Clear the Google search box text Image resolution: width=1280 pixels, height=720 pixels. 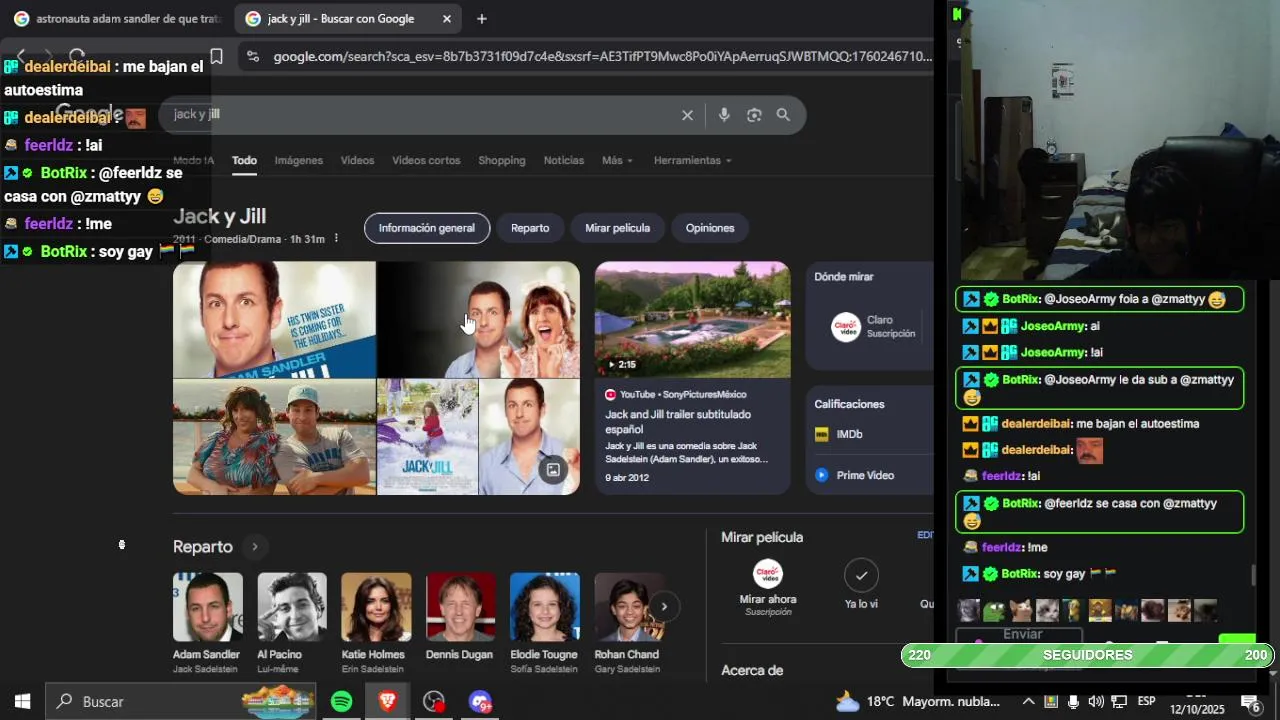coord(687,115)
